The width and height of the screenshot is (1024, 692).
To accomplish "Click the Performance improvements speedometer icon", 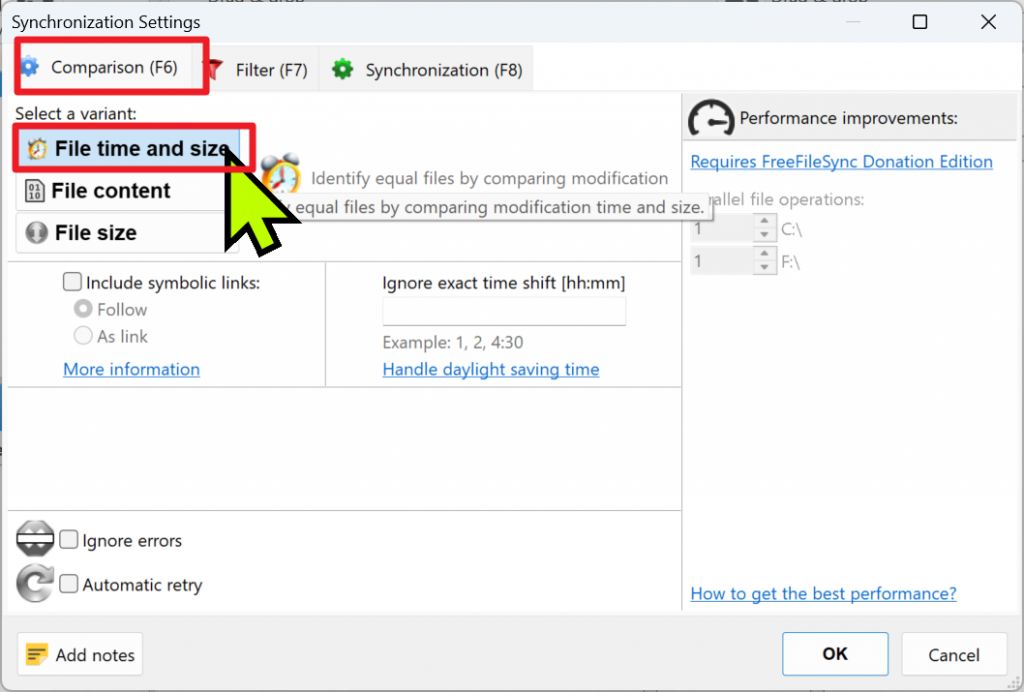I will 712,117.
